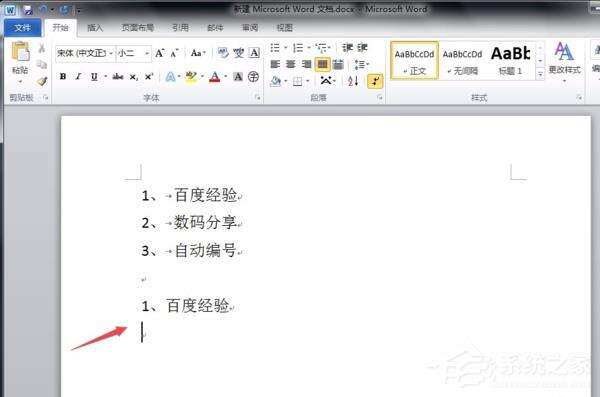Toggle align left button
The image size is (600, 397).
click(x=275, y=64)
